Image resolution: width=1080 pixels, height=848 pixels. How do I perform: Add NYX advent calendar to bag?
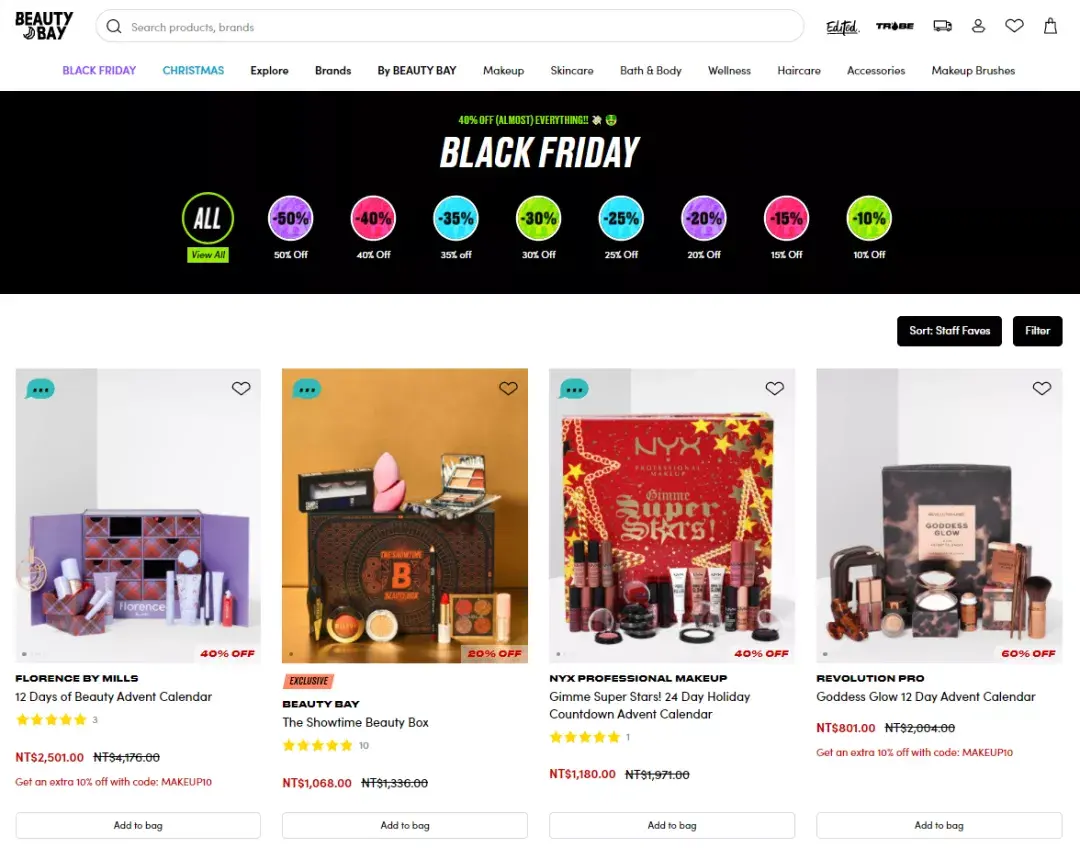[672, 825]
